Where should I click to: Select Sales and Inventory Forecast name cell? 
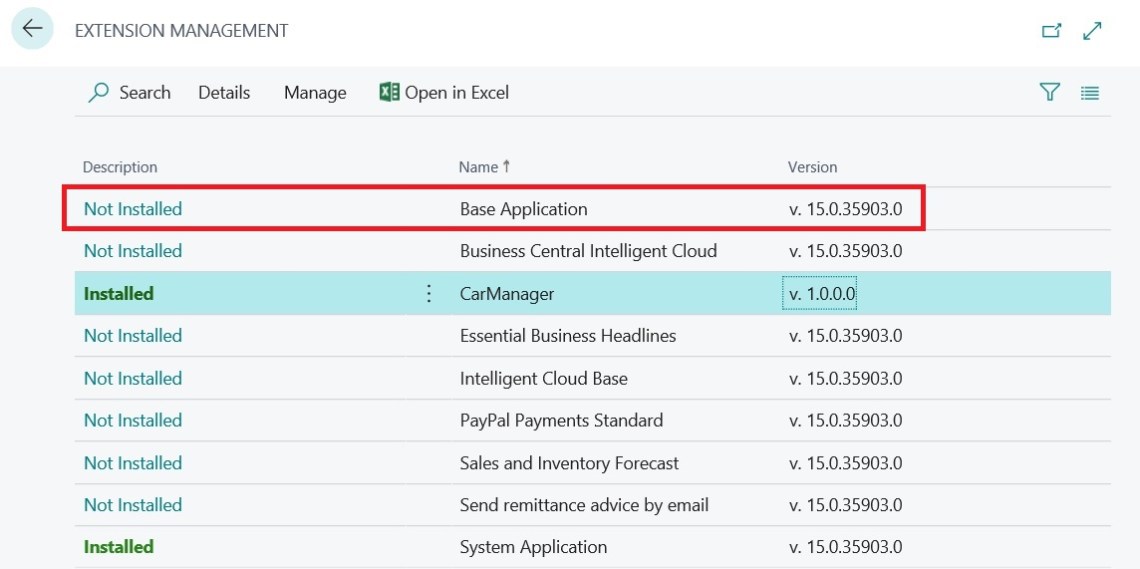coord(569,463)
